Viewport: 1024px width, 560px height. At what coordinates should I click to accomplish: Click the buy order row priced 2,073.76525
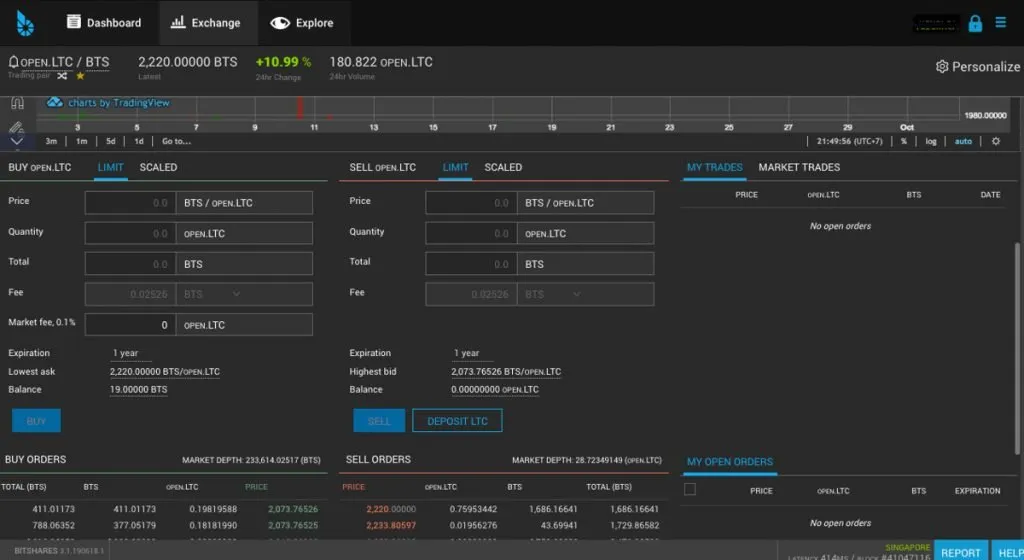point(163,525)
